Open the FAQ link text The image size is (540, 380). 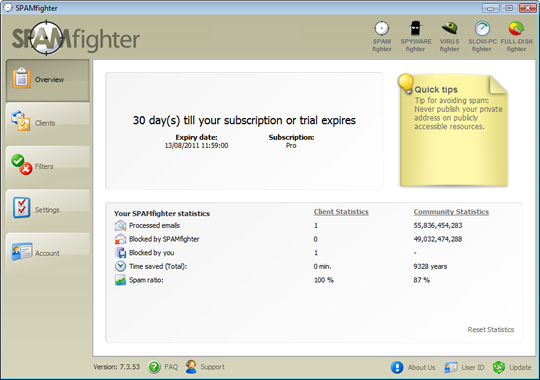click(171, 367)
